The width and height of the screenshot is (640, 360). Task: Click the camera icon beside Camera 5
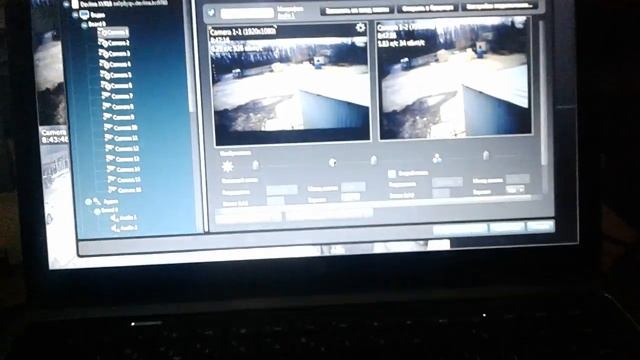(x=106, y=74)
